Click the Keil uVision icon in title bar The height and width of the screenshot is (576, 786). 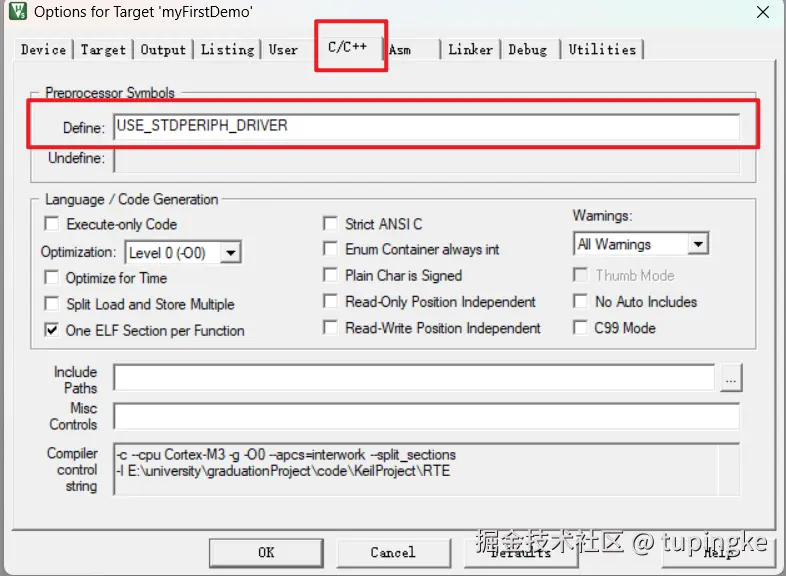tap(18, 11)
